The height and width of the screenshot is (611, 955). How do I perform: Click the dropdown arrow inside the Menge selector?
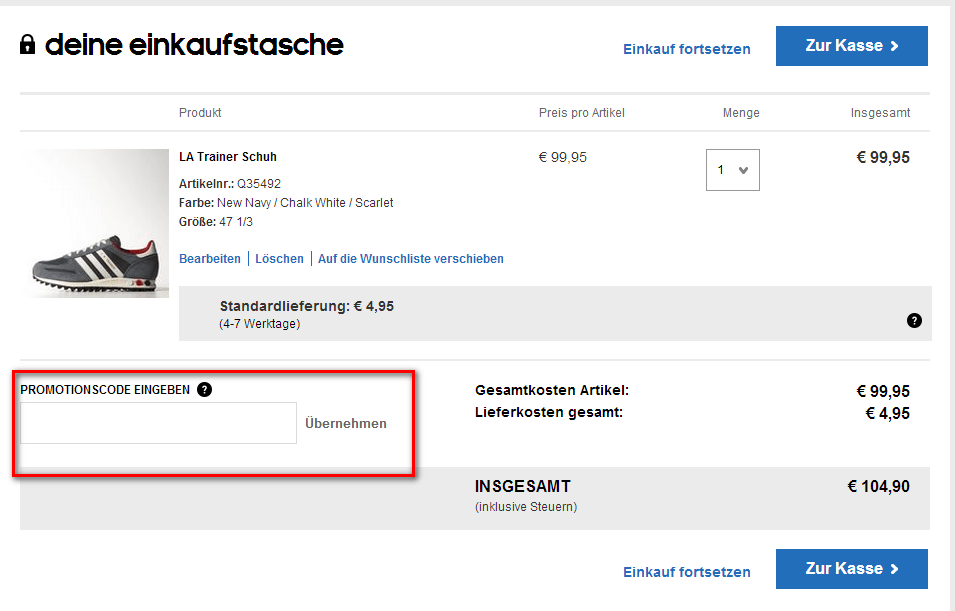point(744,169)
